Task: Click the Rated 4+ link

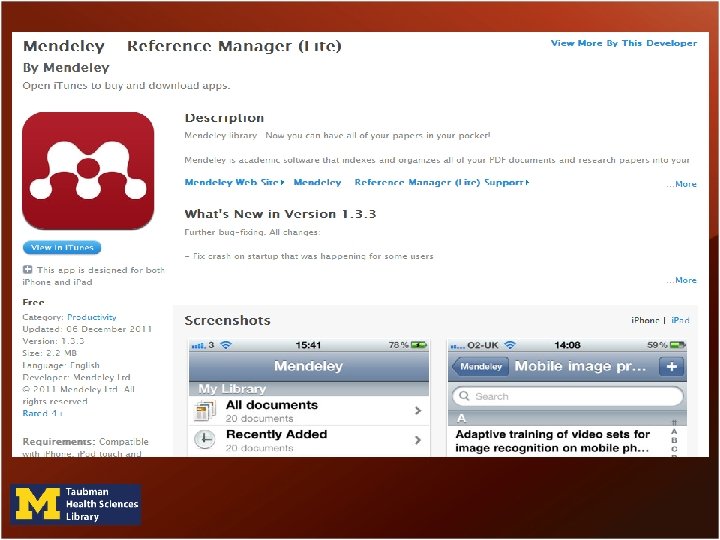Action: click(42, 413)
